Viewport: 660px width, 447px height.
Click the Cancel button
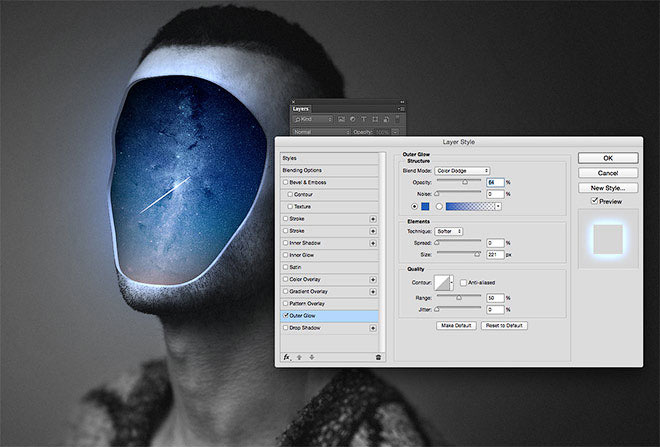pyautogui.click(x=608, y=173)
